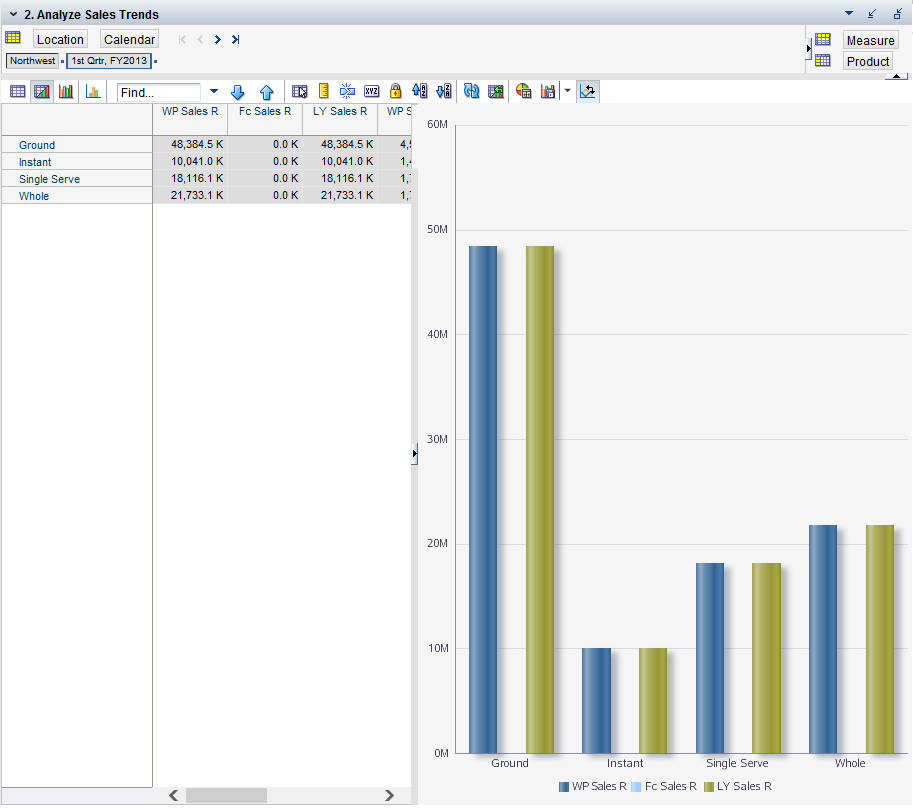The width and height of the screenshot is (913, 808).
Task: Click cell 18,116.1 K under LY Sales R
Action: coord(340,178)
